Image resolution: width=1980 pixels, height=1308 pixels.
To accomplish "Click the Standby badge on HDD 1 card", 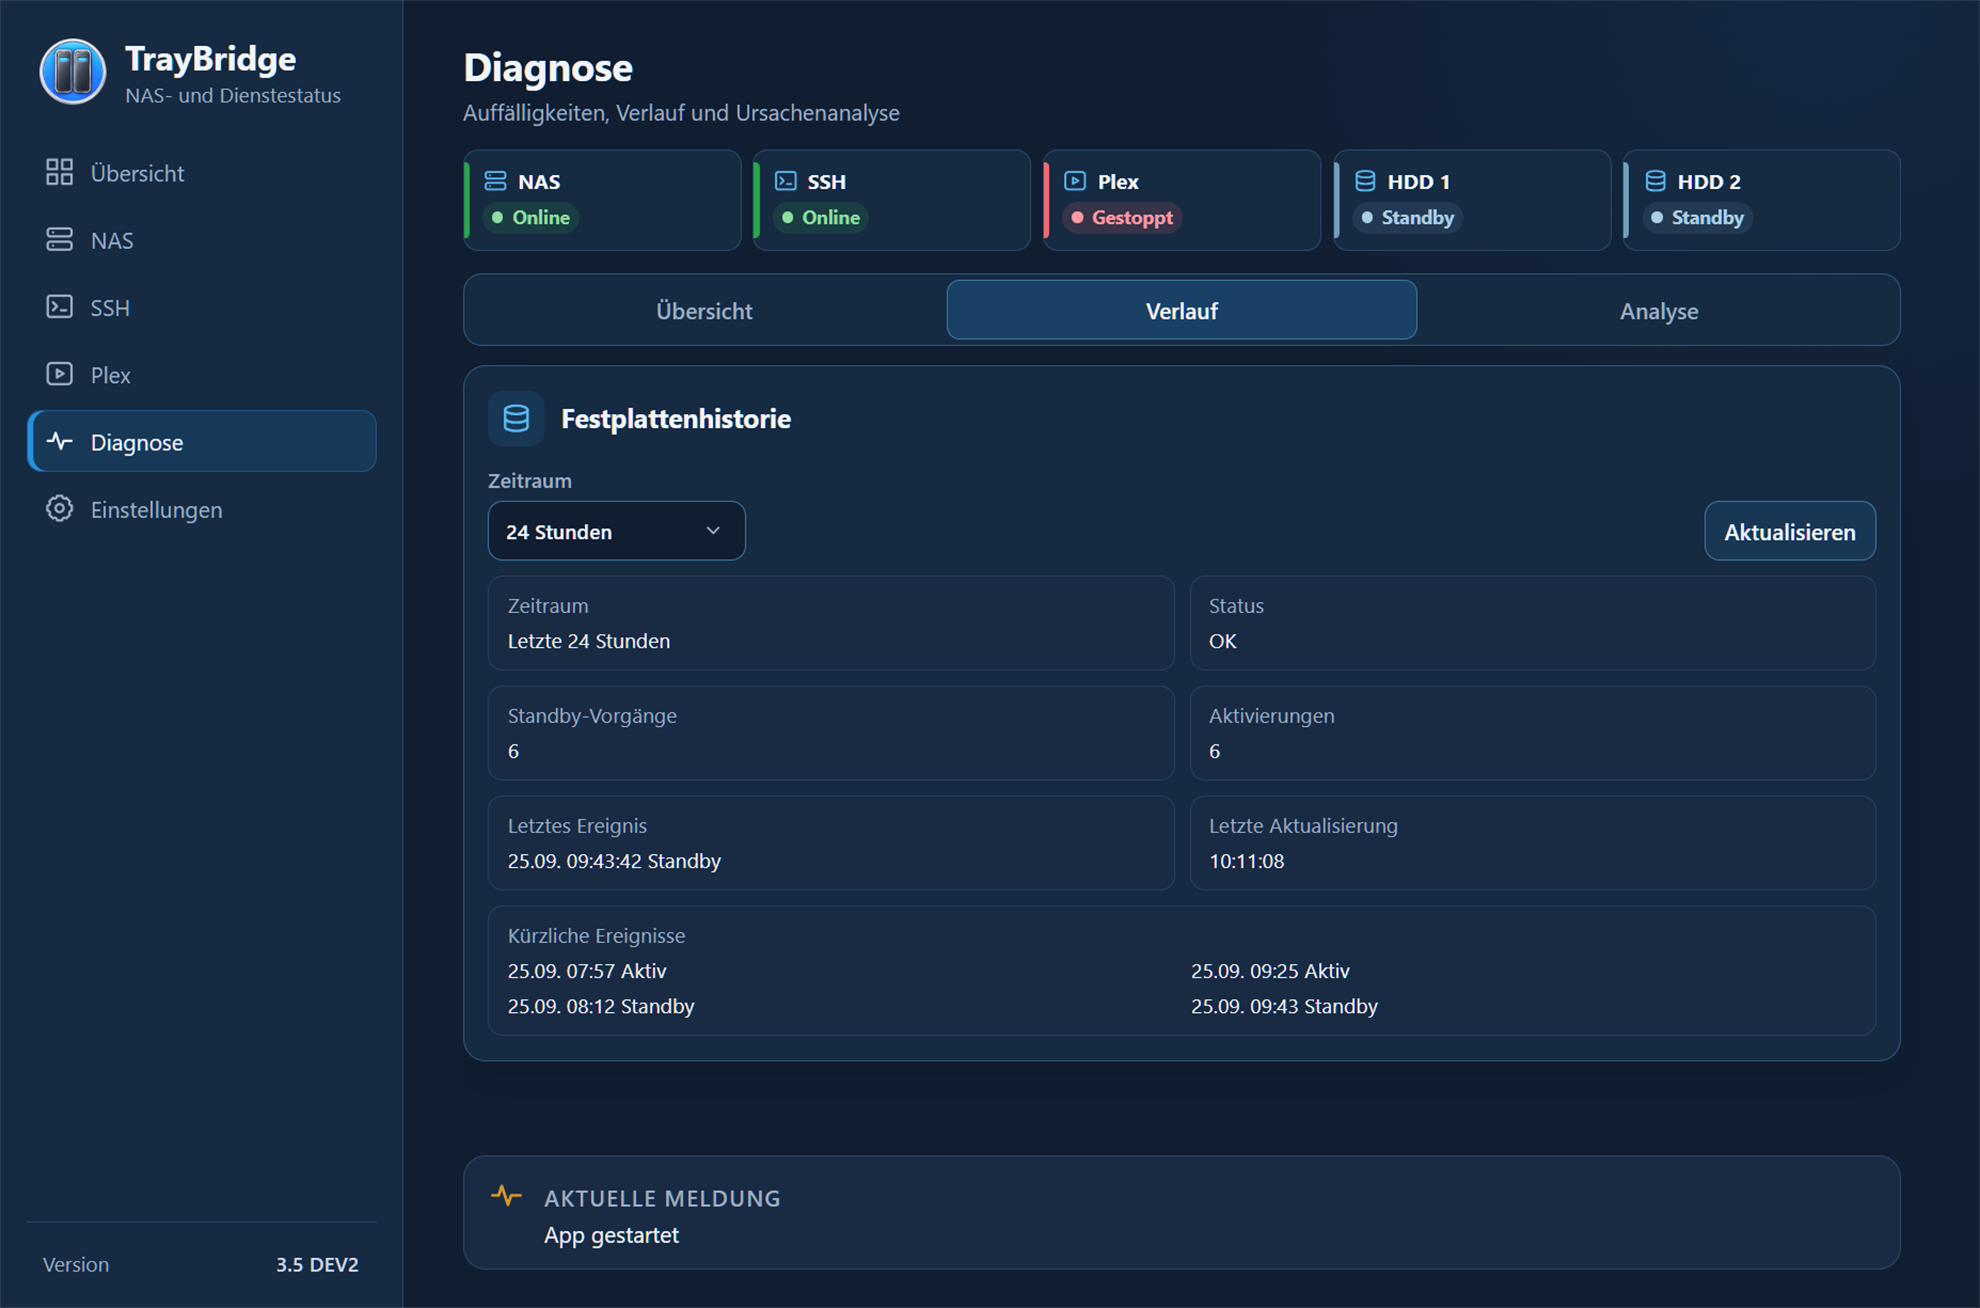I will (x=1407, y=217).
